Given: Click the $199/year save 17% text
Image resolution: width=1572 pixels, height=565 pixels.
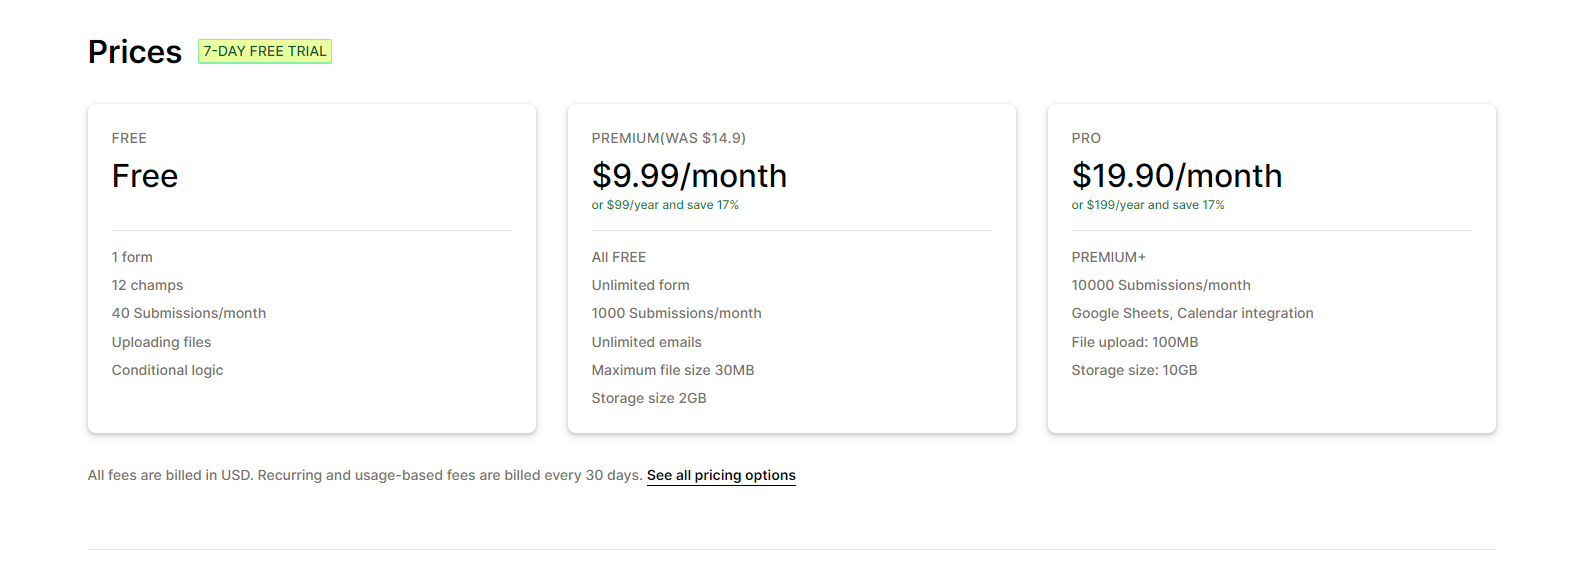Looking at the screenshot, I should click(1148, 205).
